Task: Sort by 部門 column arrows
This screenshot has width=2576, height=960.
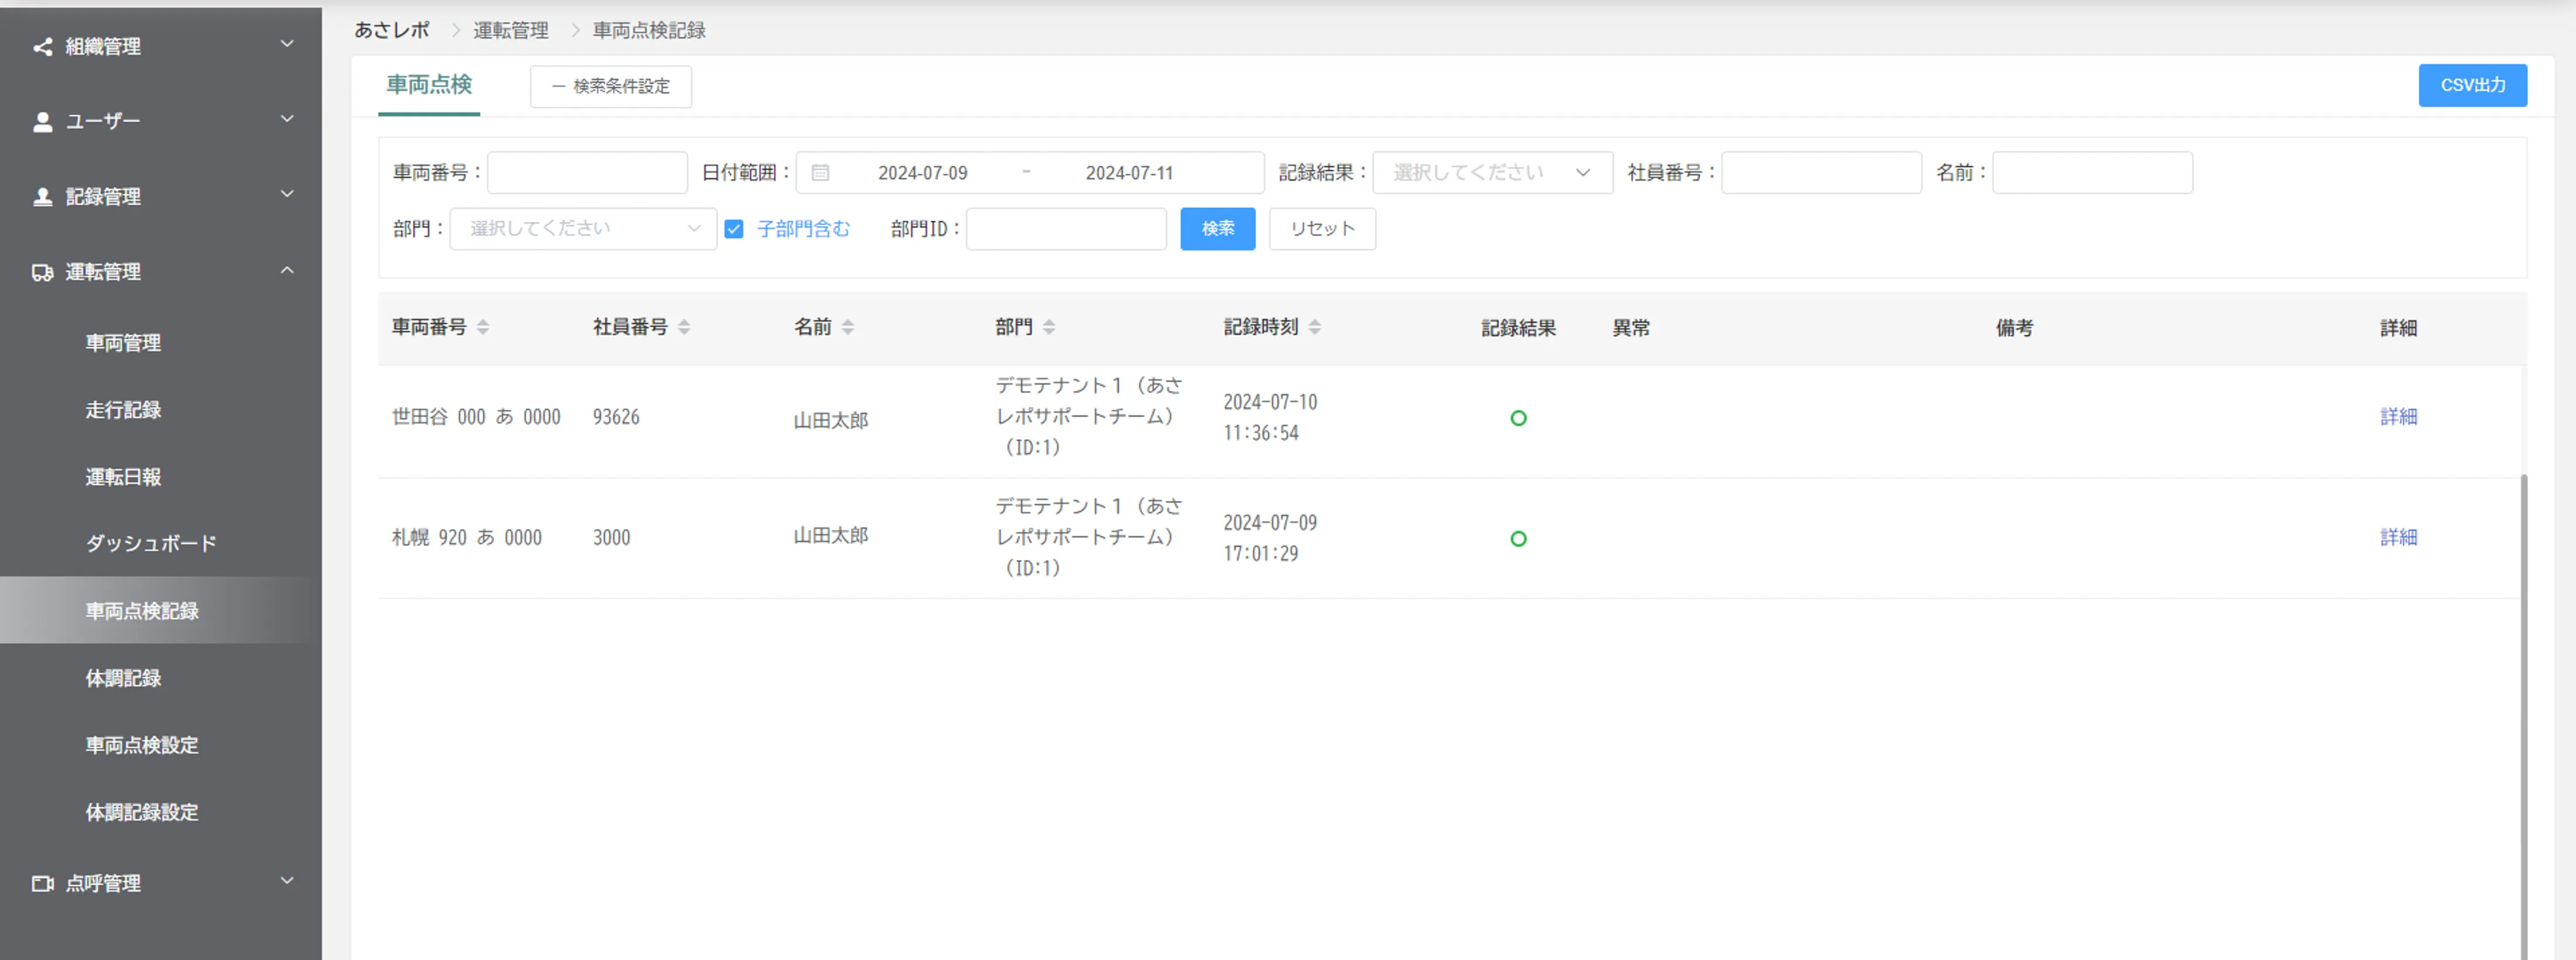Action: pyautogui.click(x=1049, y=327)
